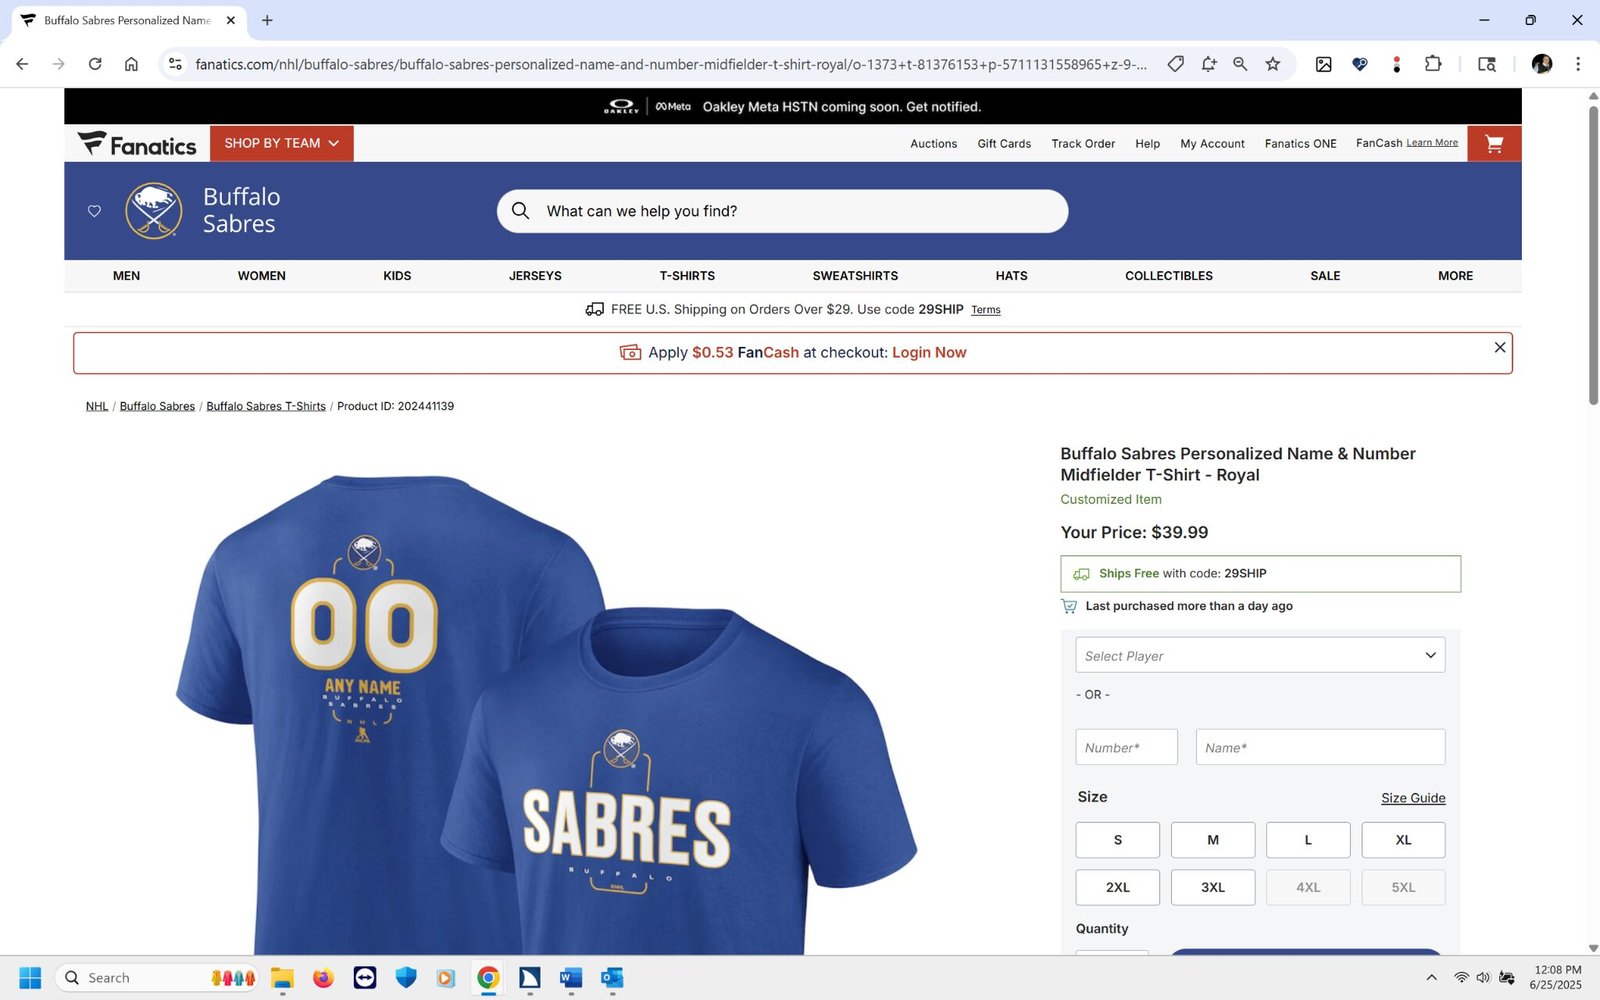Show hidden system tray icons
Screen dimensions: 1600x1000
1431,977
